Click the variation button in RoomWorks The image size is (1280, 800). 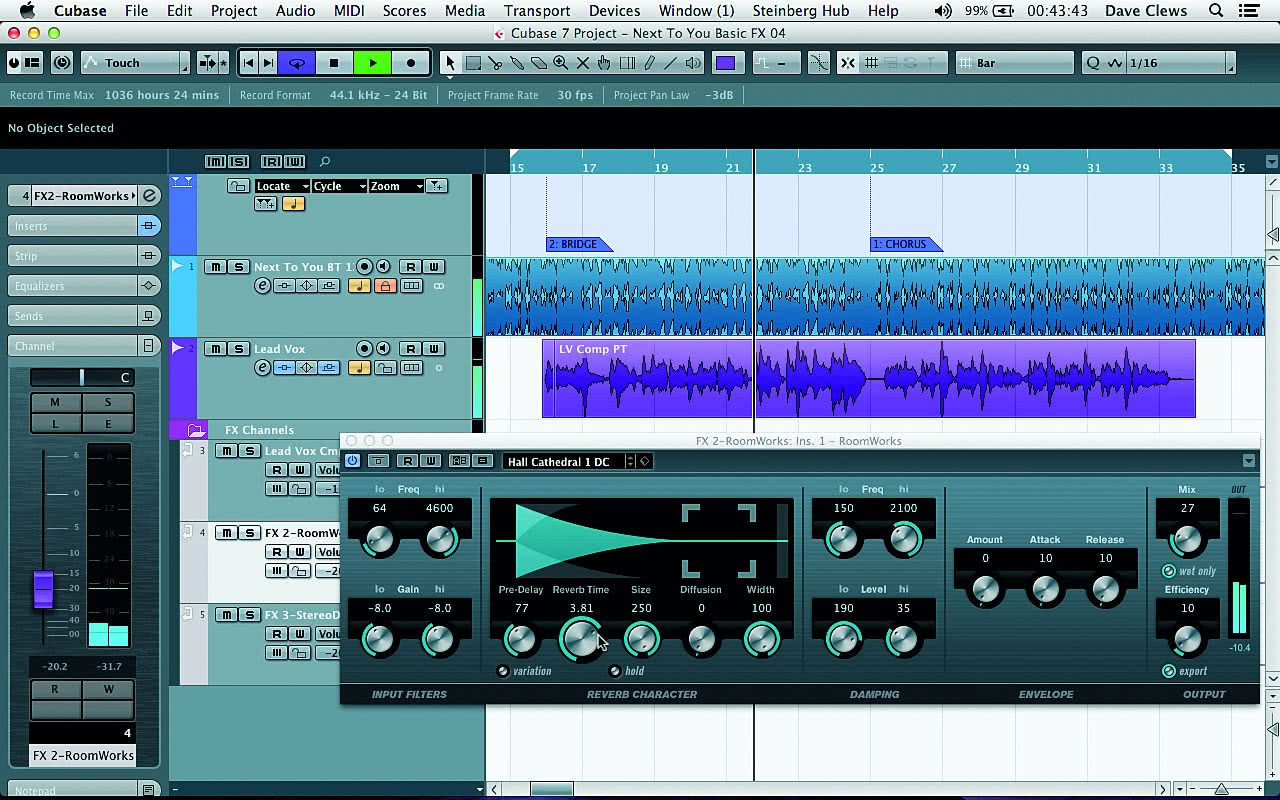(503, 671)
